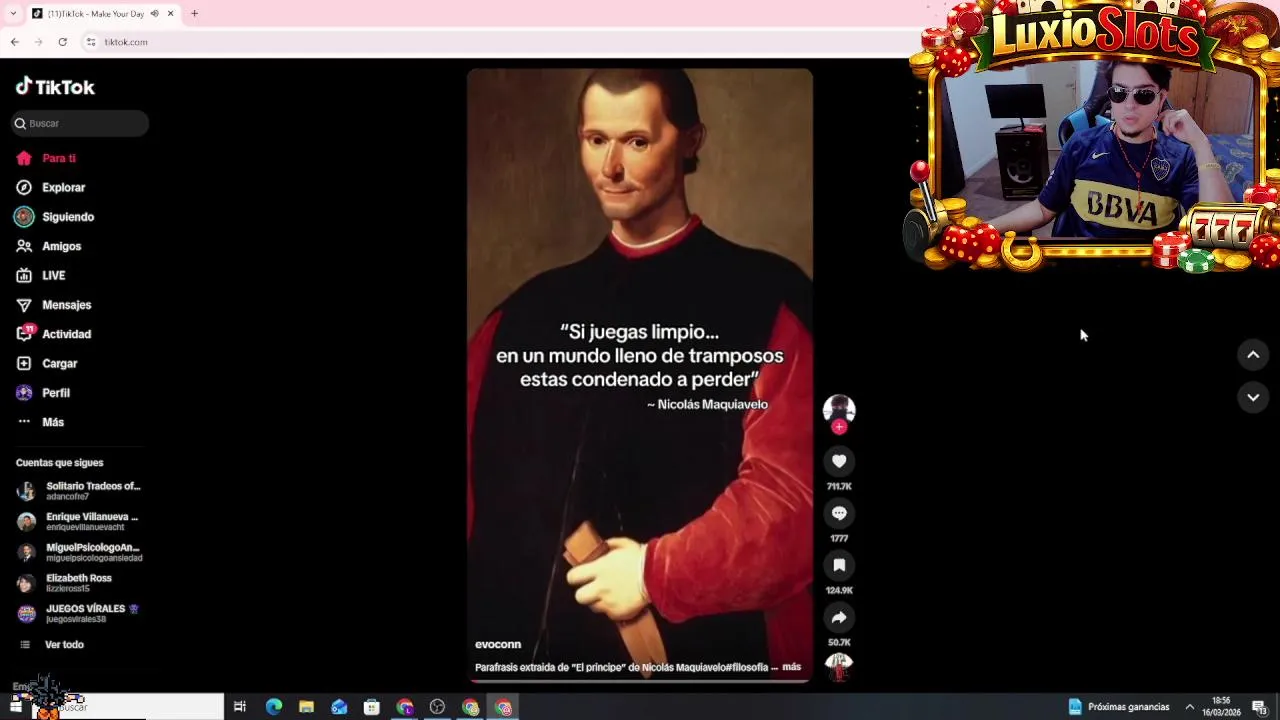Save video with bookmark icon
The image size is (1280, 720).
(x=839, y=565)
